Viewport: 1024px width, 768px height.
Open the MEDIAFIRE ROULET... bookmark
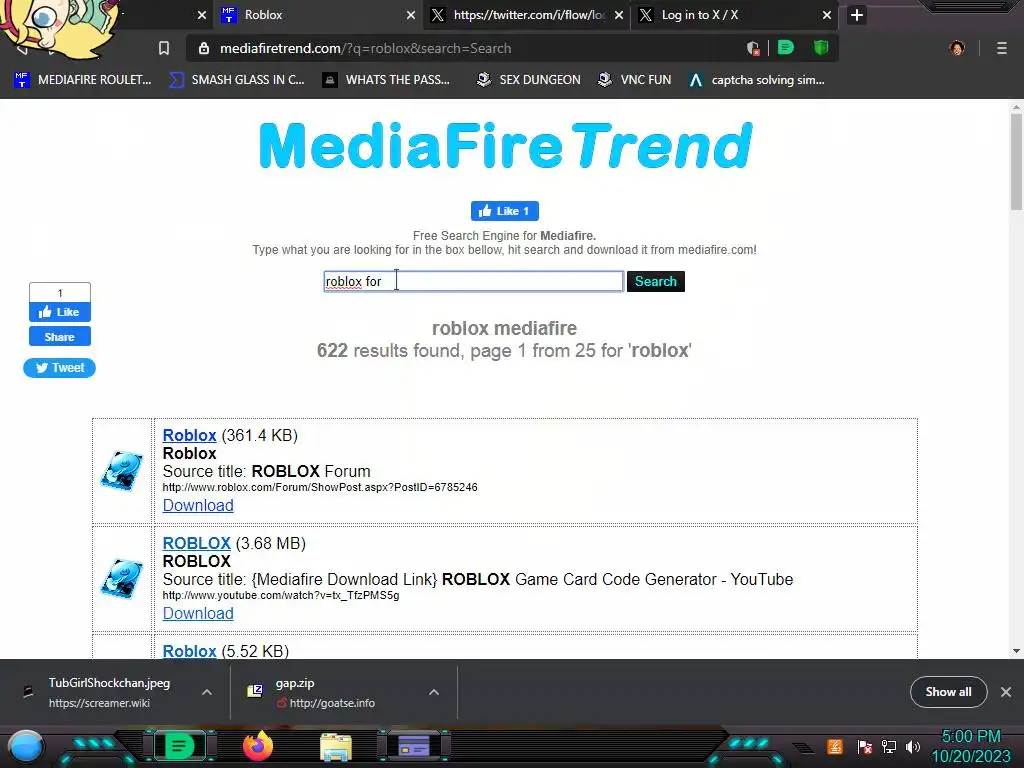(83, 80)
